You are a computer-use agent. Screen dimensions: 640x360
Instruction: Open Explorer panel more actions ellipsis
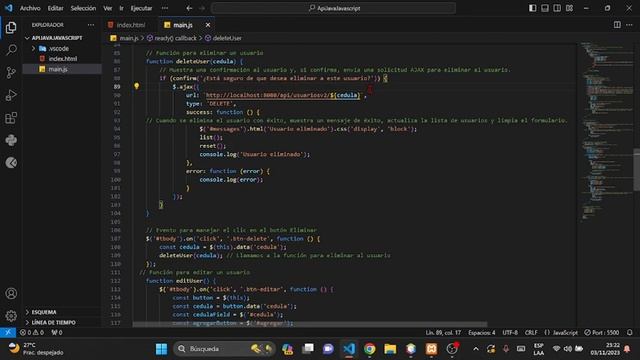click(91, 25)
